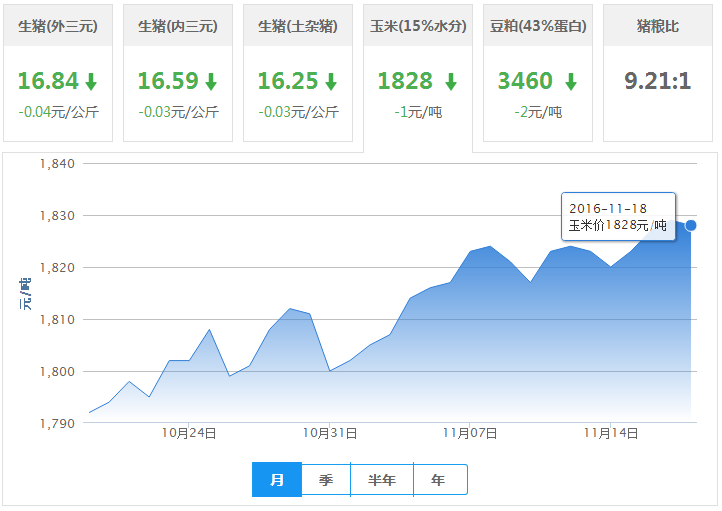
Task: Open the 豆粕(43%蛋白) price card
Action: pos(538,73)
